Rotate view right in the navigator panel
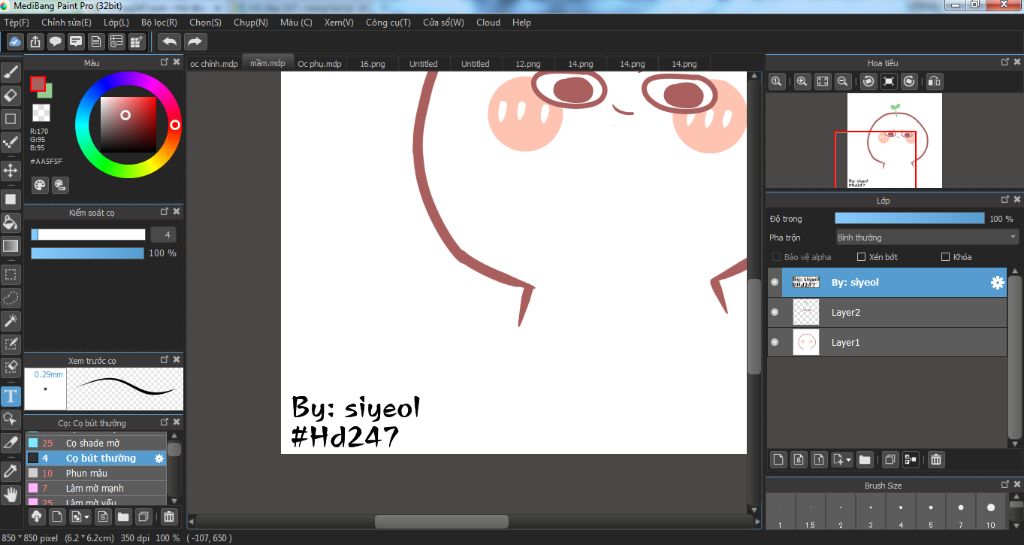 pos(909,82)
